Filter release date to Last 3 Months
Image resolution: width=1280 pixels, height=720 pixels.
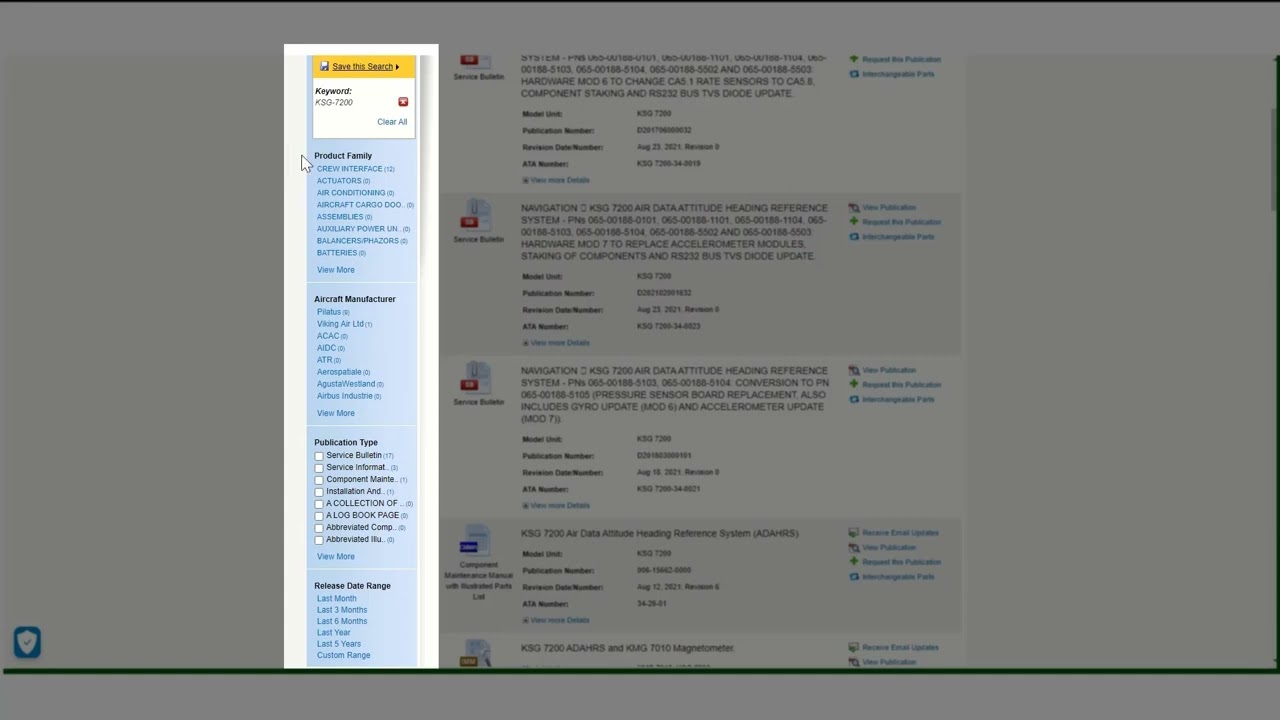coord(342,610)
